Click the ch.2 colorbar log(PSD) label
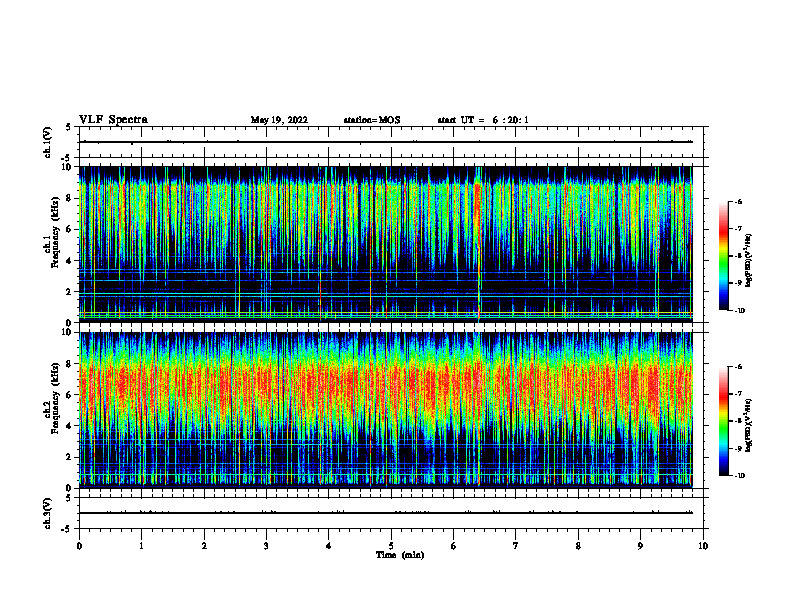 [x=749, y=425]
